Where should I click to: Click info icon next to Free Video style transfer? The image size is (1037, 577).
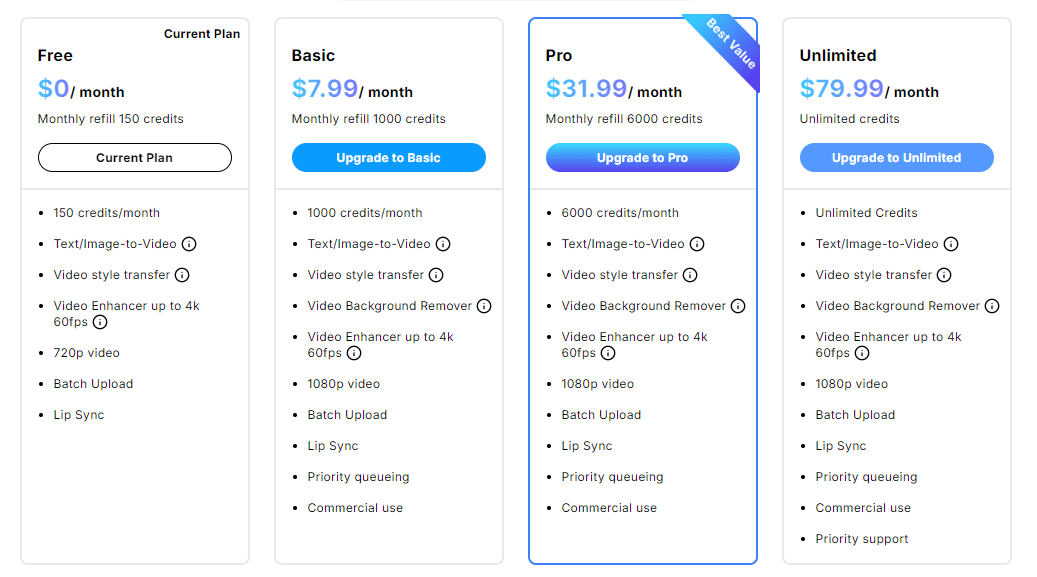tap(182, 275)
